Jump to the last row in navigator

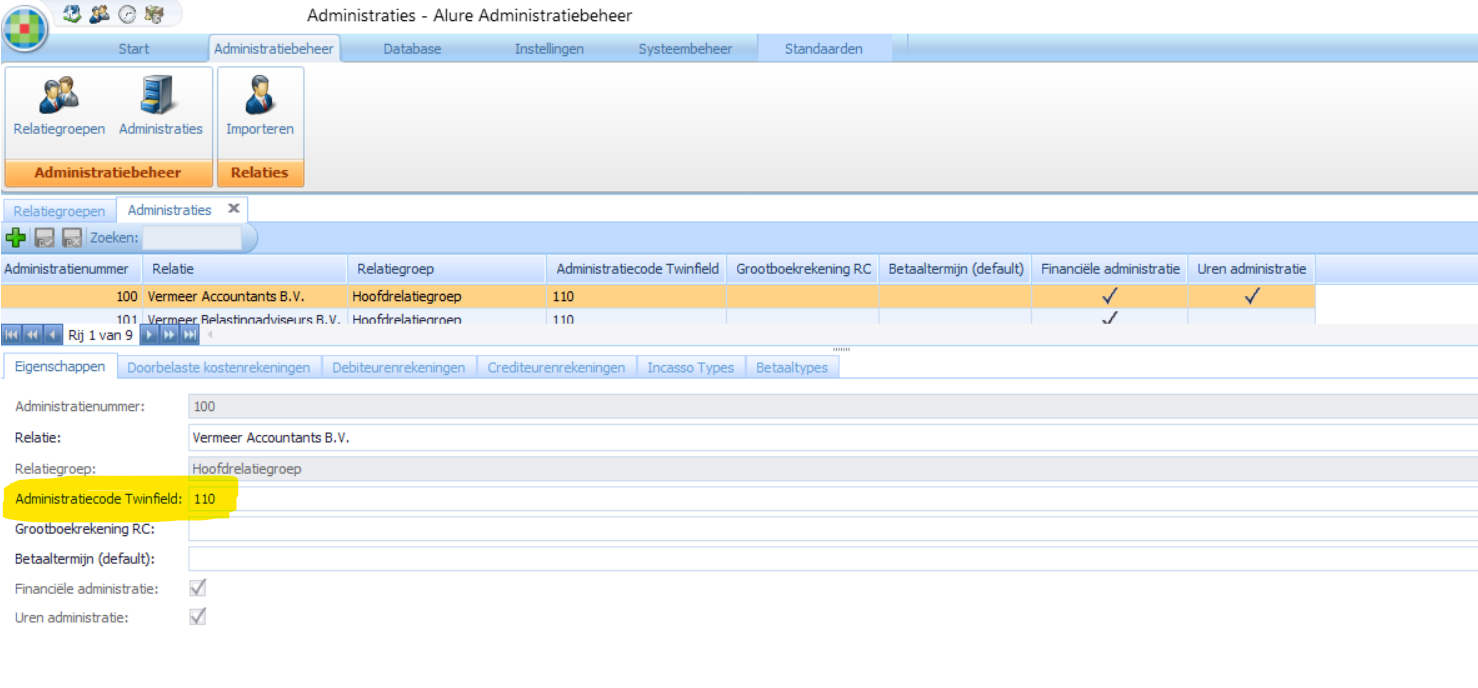[190, 335]
